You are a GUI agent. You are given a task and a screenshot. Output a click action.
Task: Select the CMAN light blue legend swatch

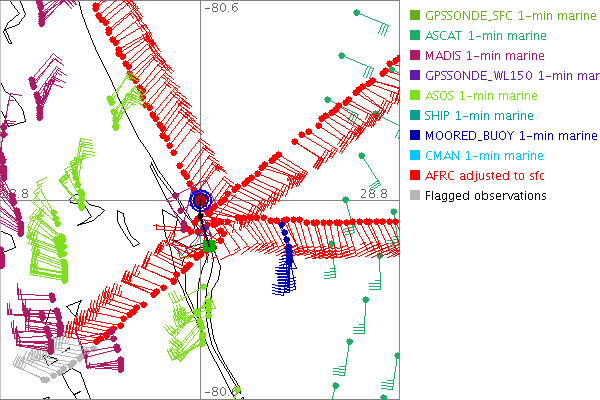coord(415,155)
